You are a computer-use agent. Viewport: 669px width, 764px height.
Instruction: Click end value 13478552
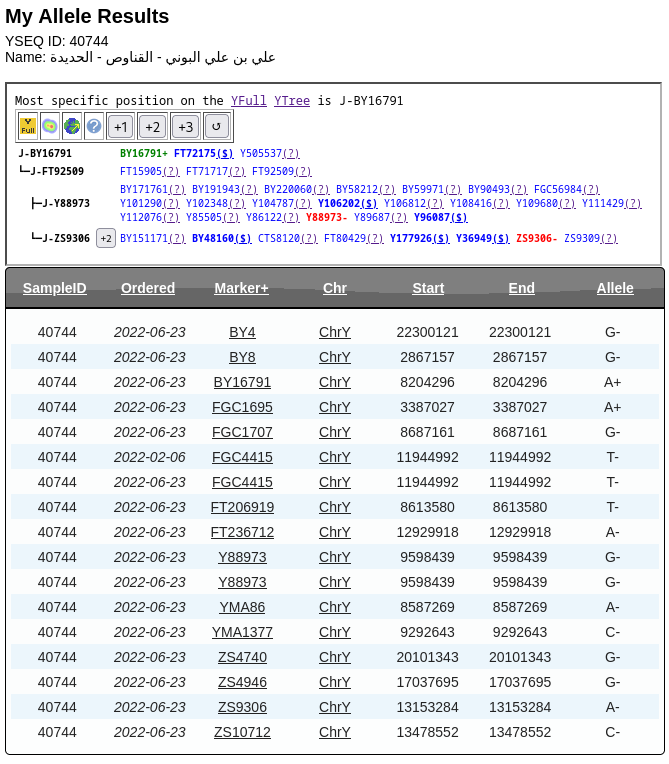point(520,732)
